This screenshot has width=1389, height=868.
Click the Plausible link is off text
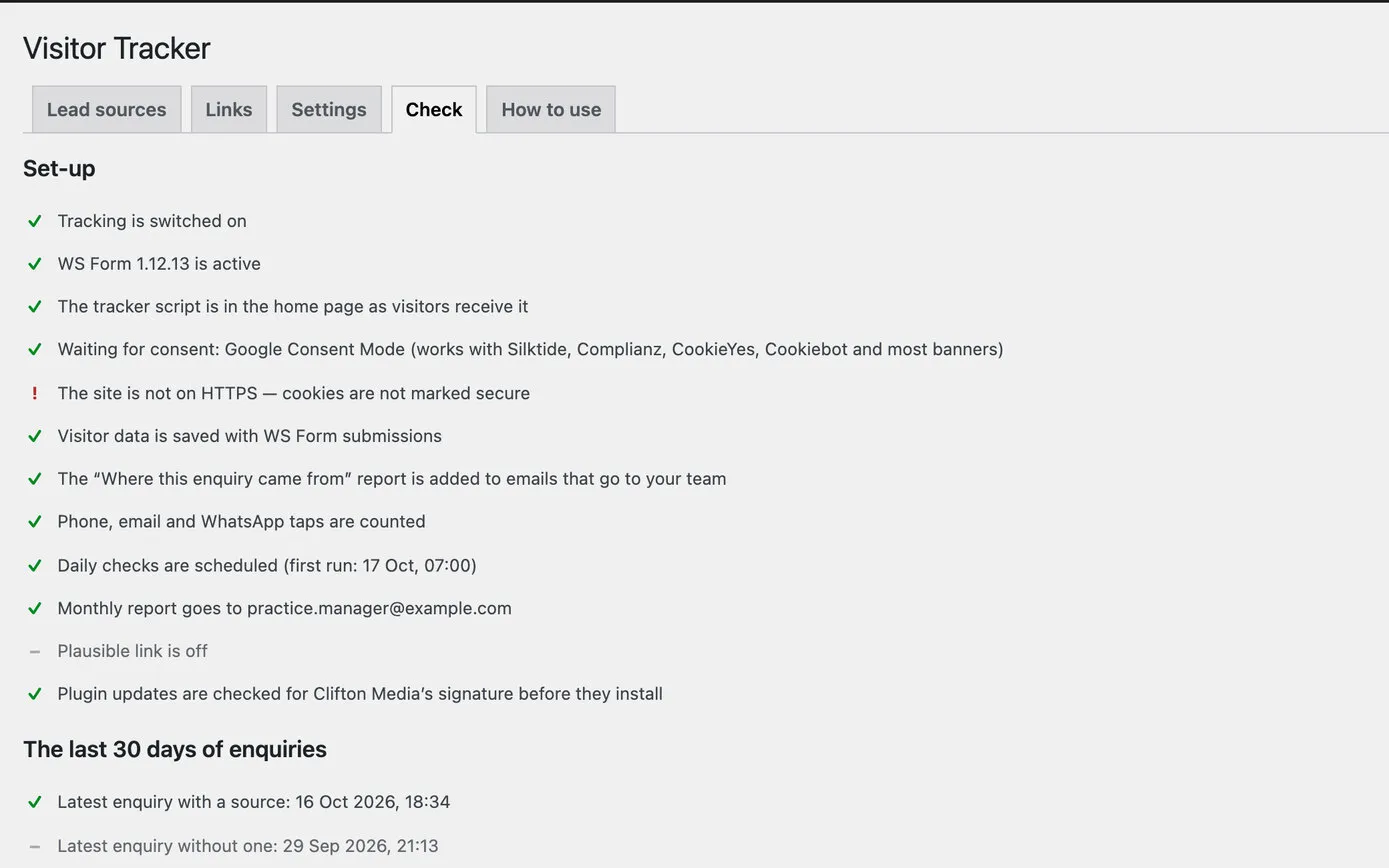pos(132,651)
